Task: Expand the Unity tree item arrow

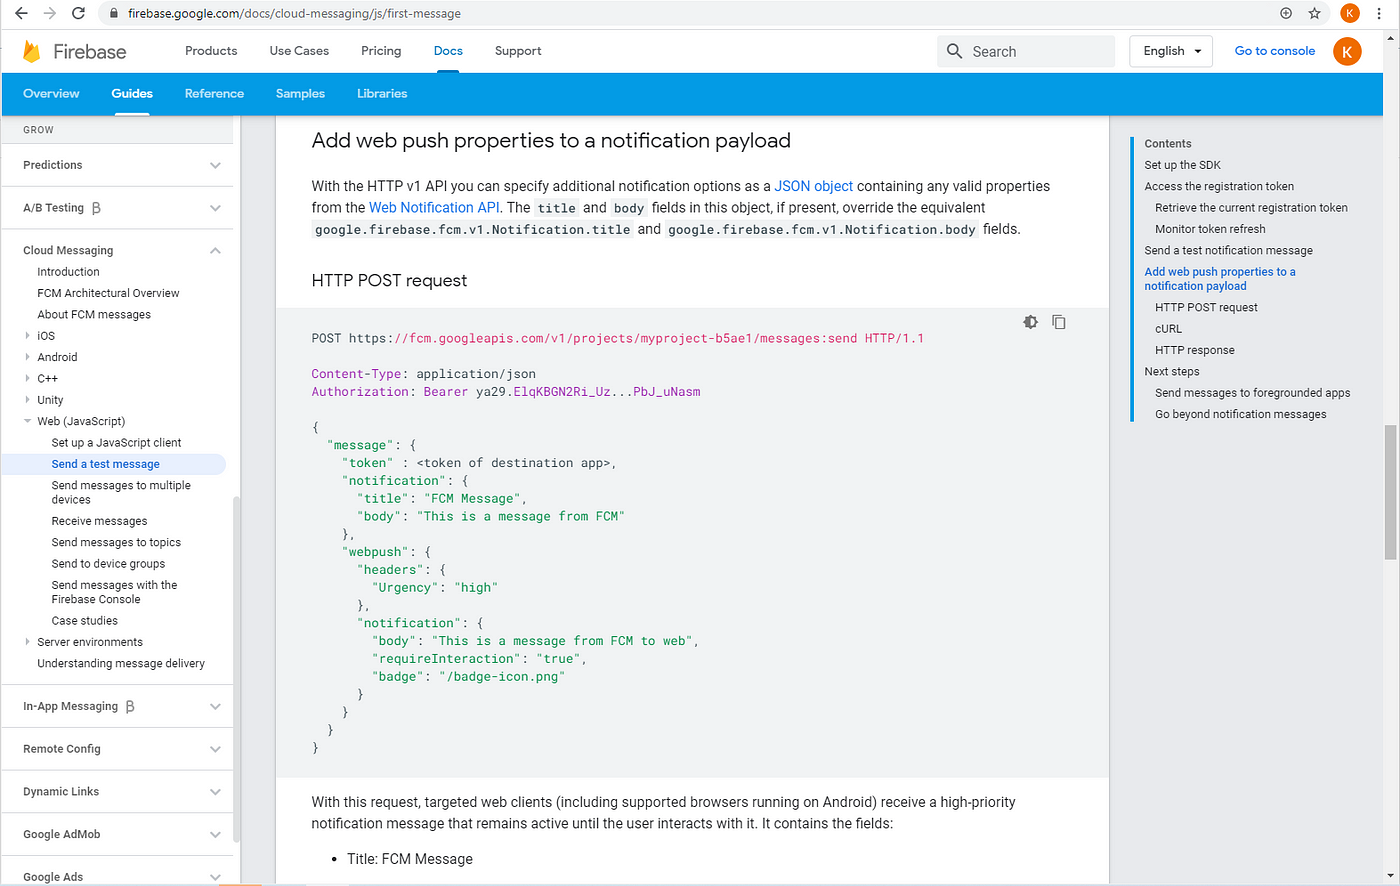Action: coord(27,400)
